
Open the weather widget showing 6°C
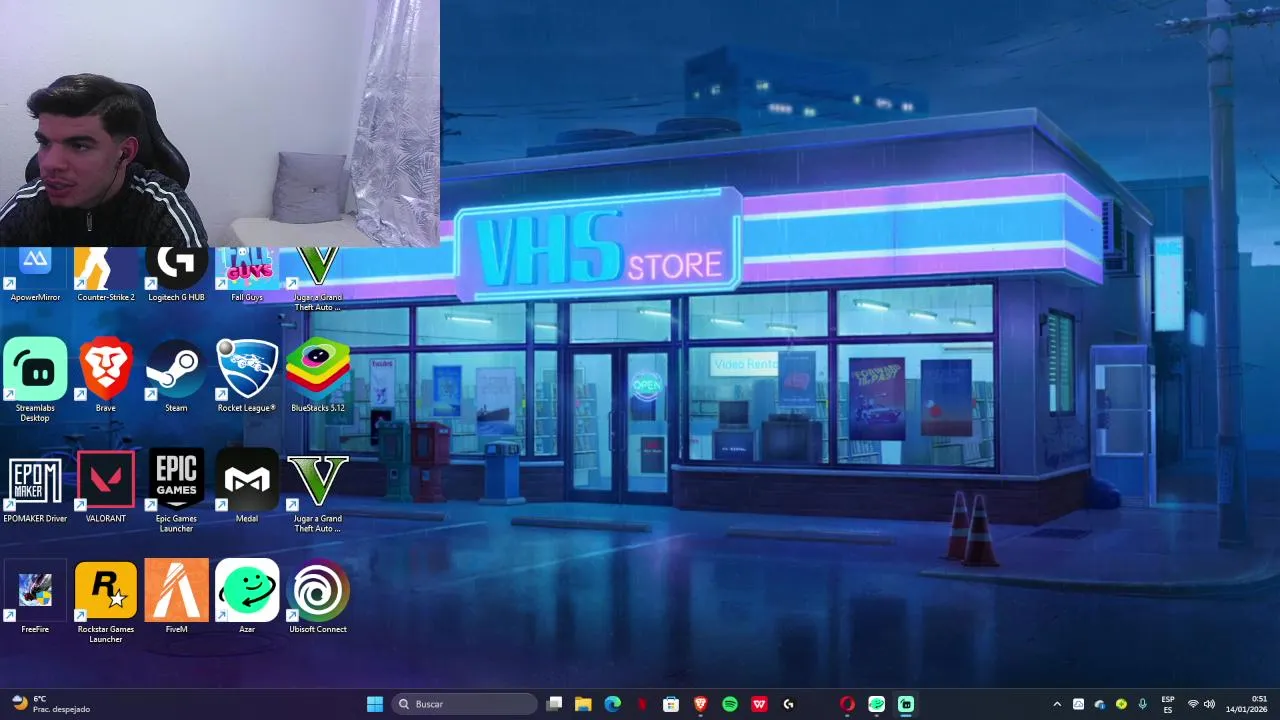point(50,704)
